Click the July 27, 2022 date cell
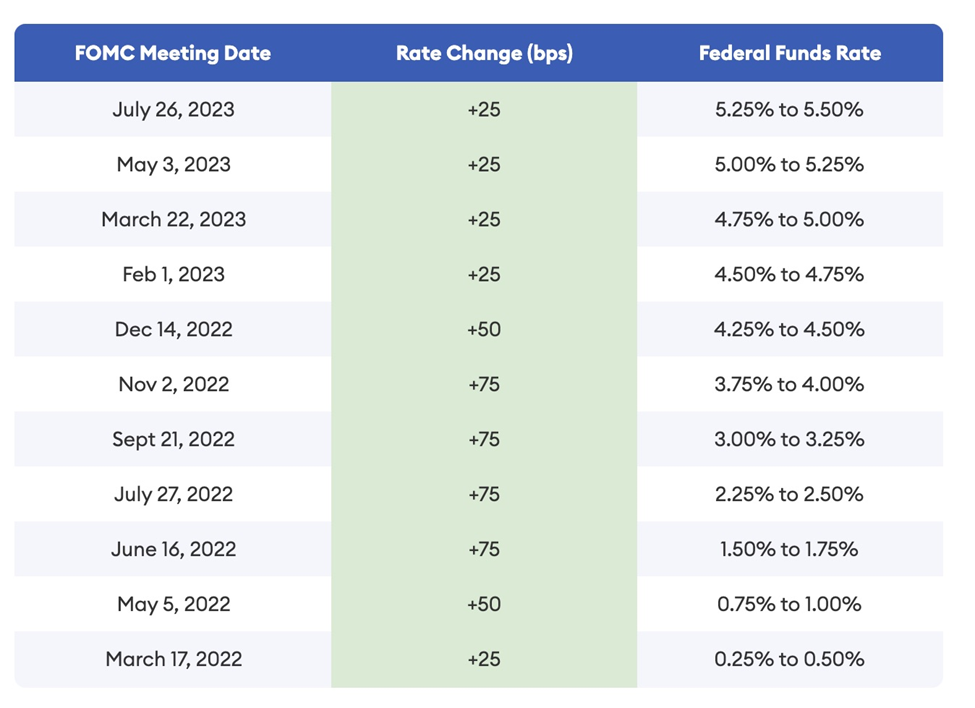Screen dimensions: 975x708 pyautogui.click(x=173, y=494)
